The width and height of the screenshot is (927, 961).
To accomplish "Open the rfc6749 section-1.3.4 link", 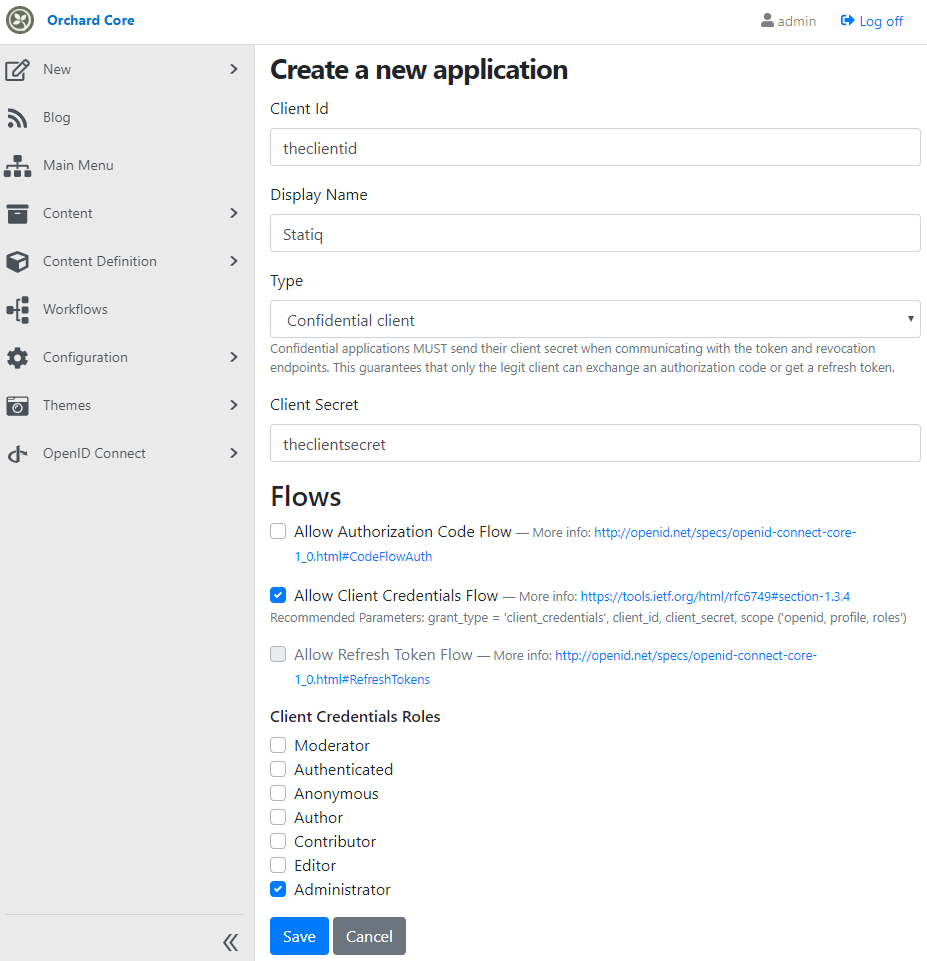I will tap(715, 596).
